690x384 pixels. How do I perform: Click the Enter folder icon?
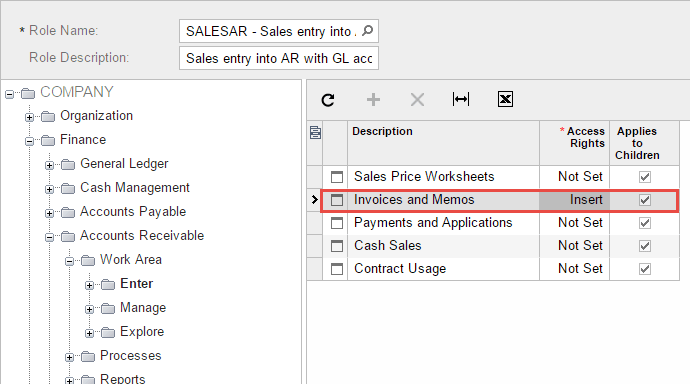coord(108,285)
